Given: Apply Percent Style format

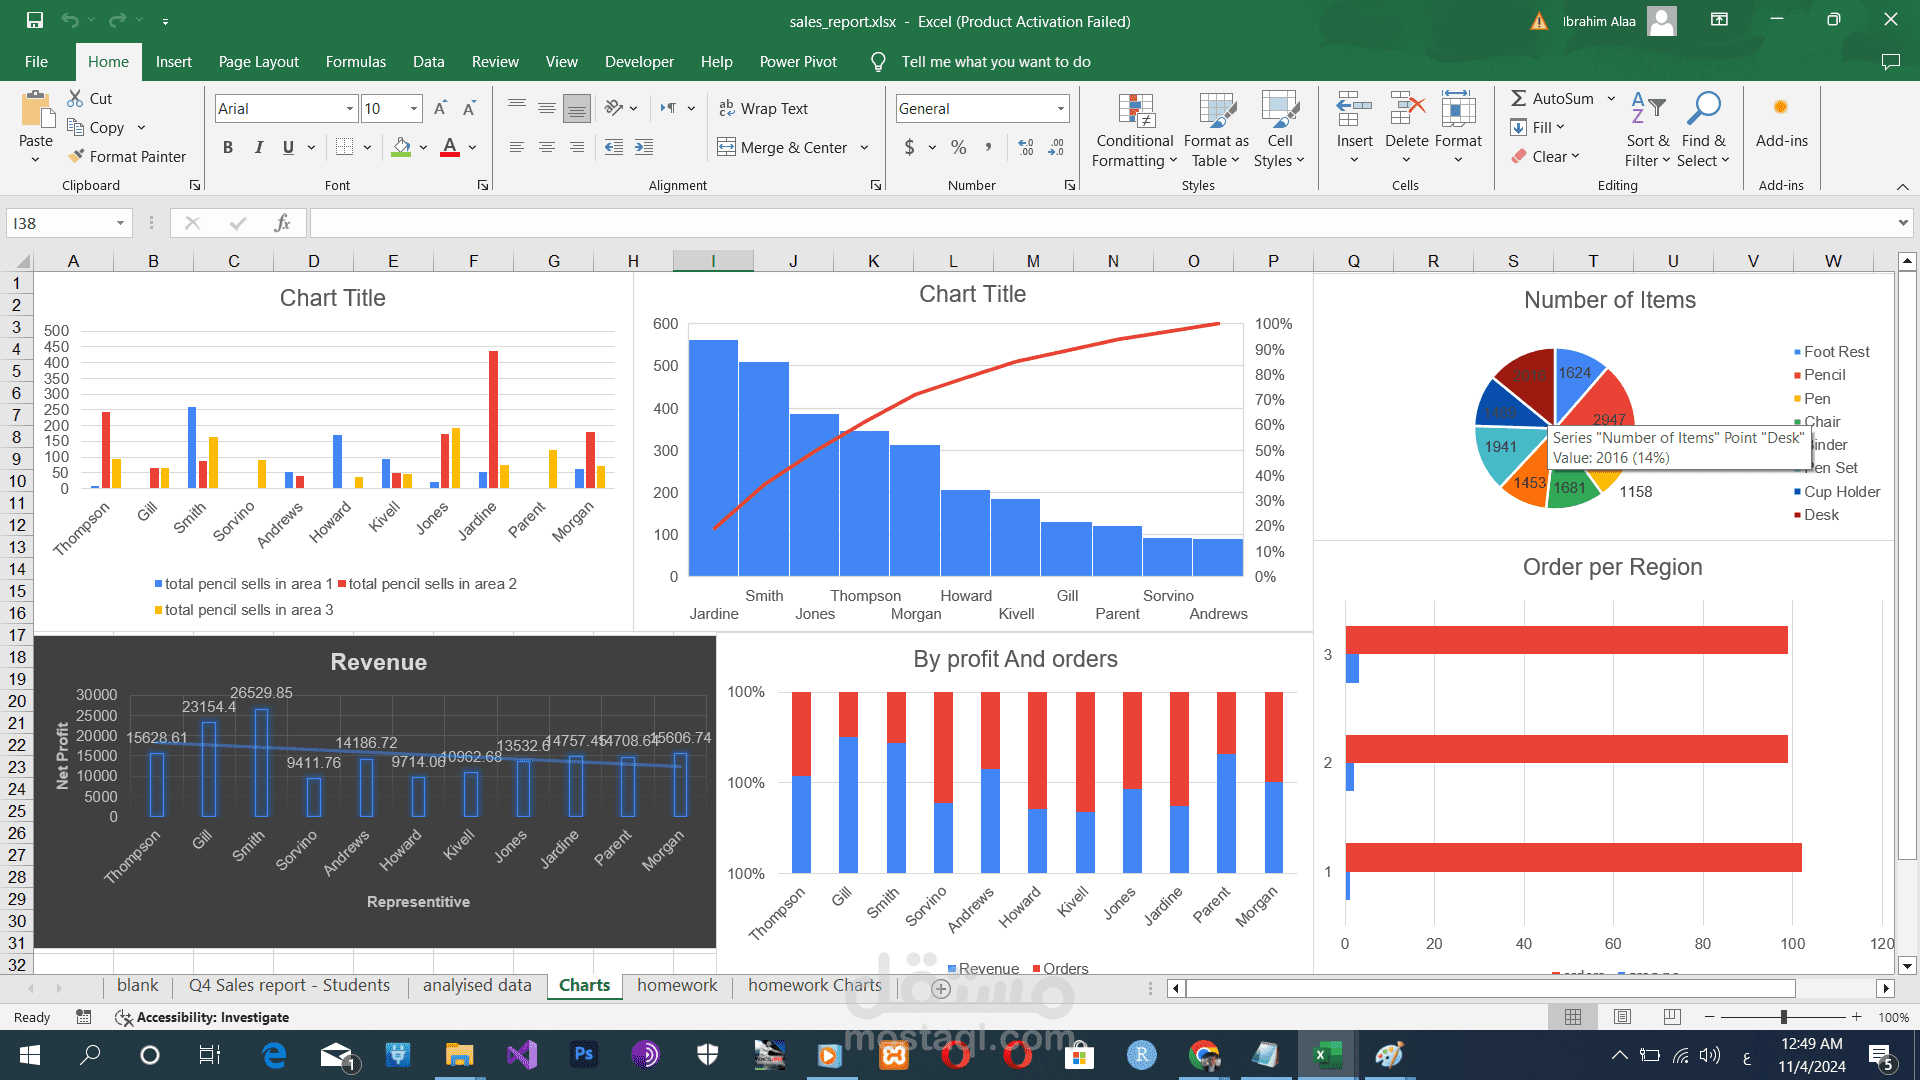Looking at the screenshot, I should coord(959,147).
